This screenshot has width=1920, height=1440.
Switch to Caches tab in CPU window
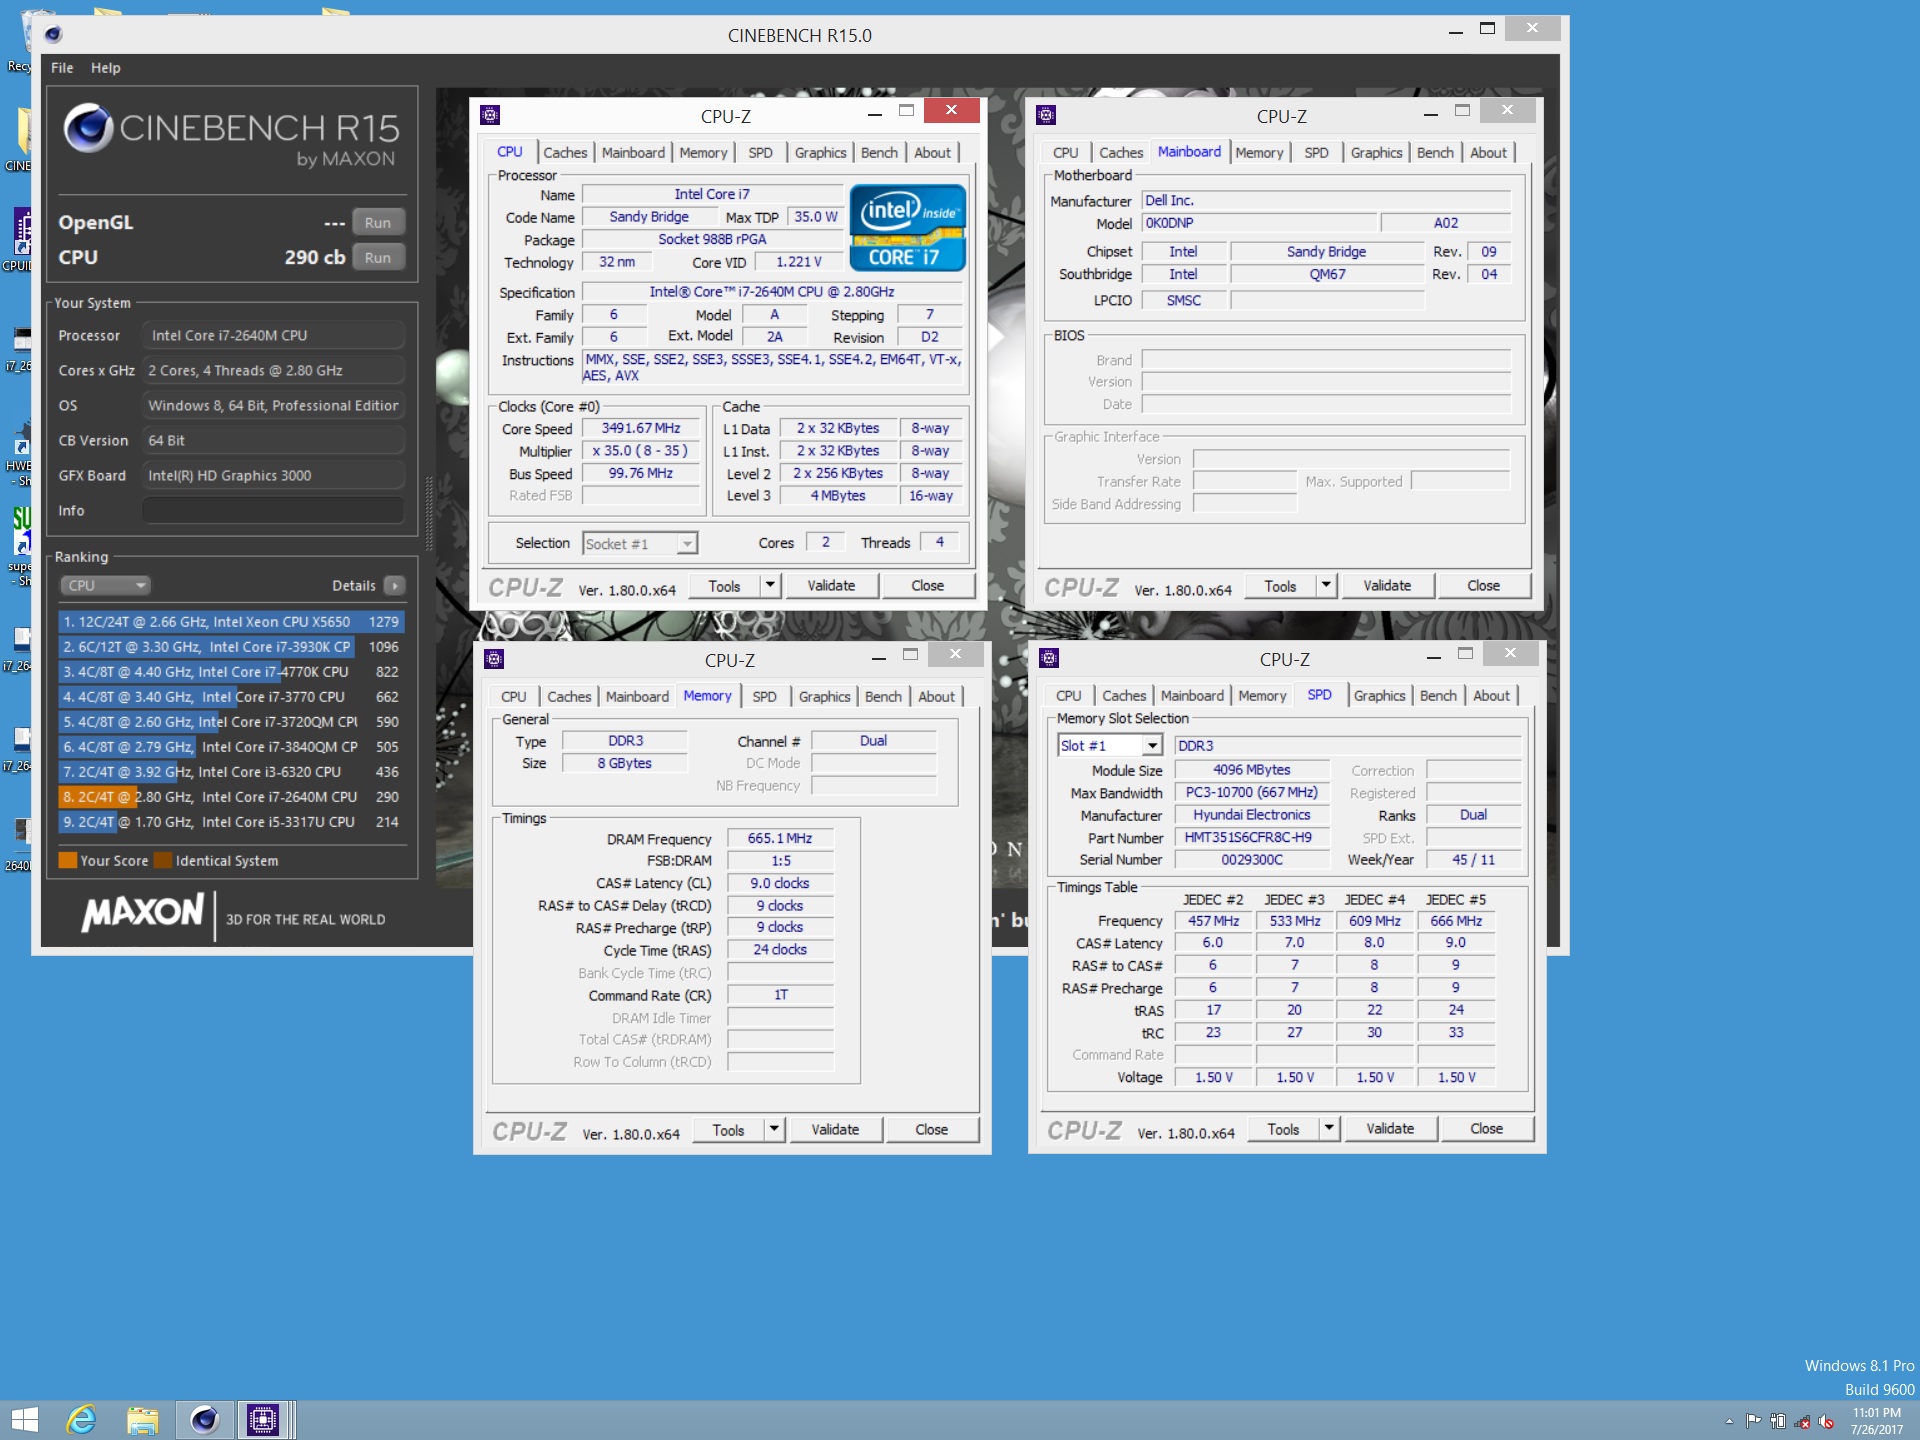tap(565, 152)
